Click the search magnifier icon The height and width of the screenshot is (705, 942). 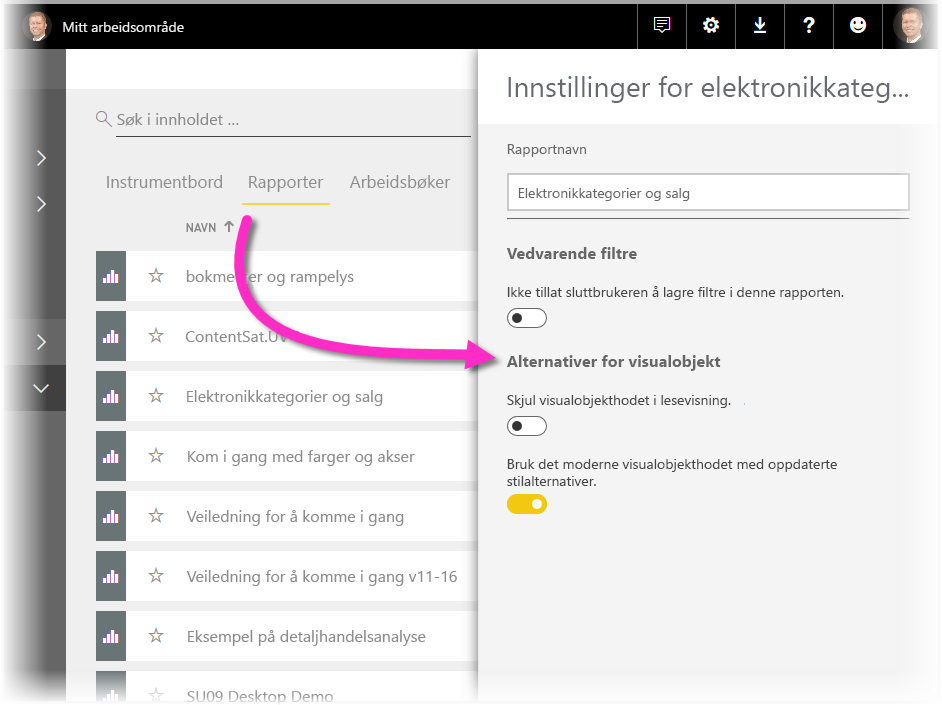(x=103, y=119)
